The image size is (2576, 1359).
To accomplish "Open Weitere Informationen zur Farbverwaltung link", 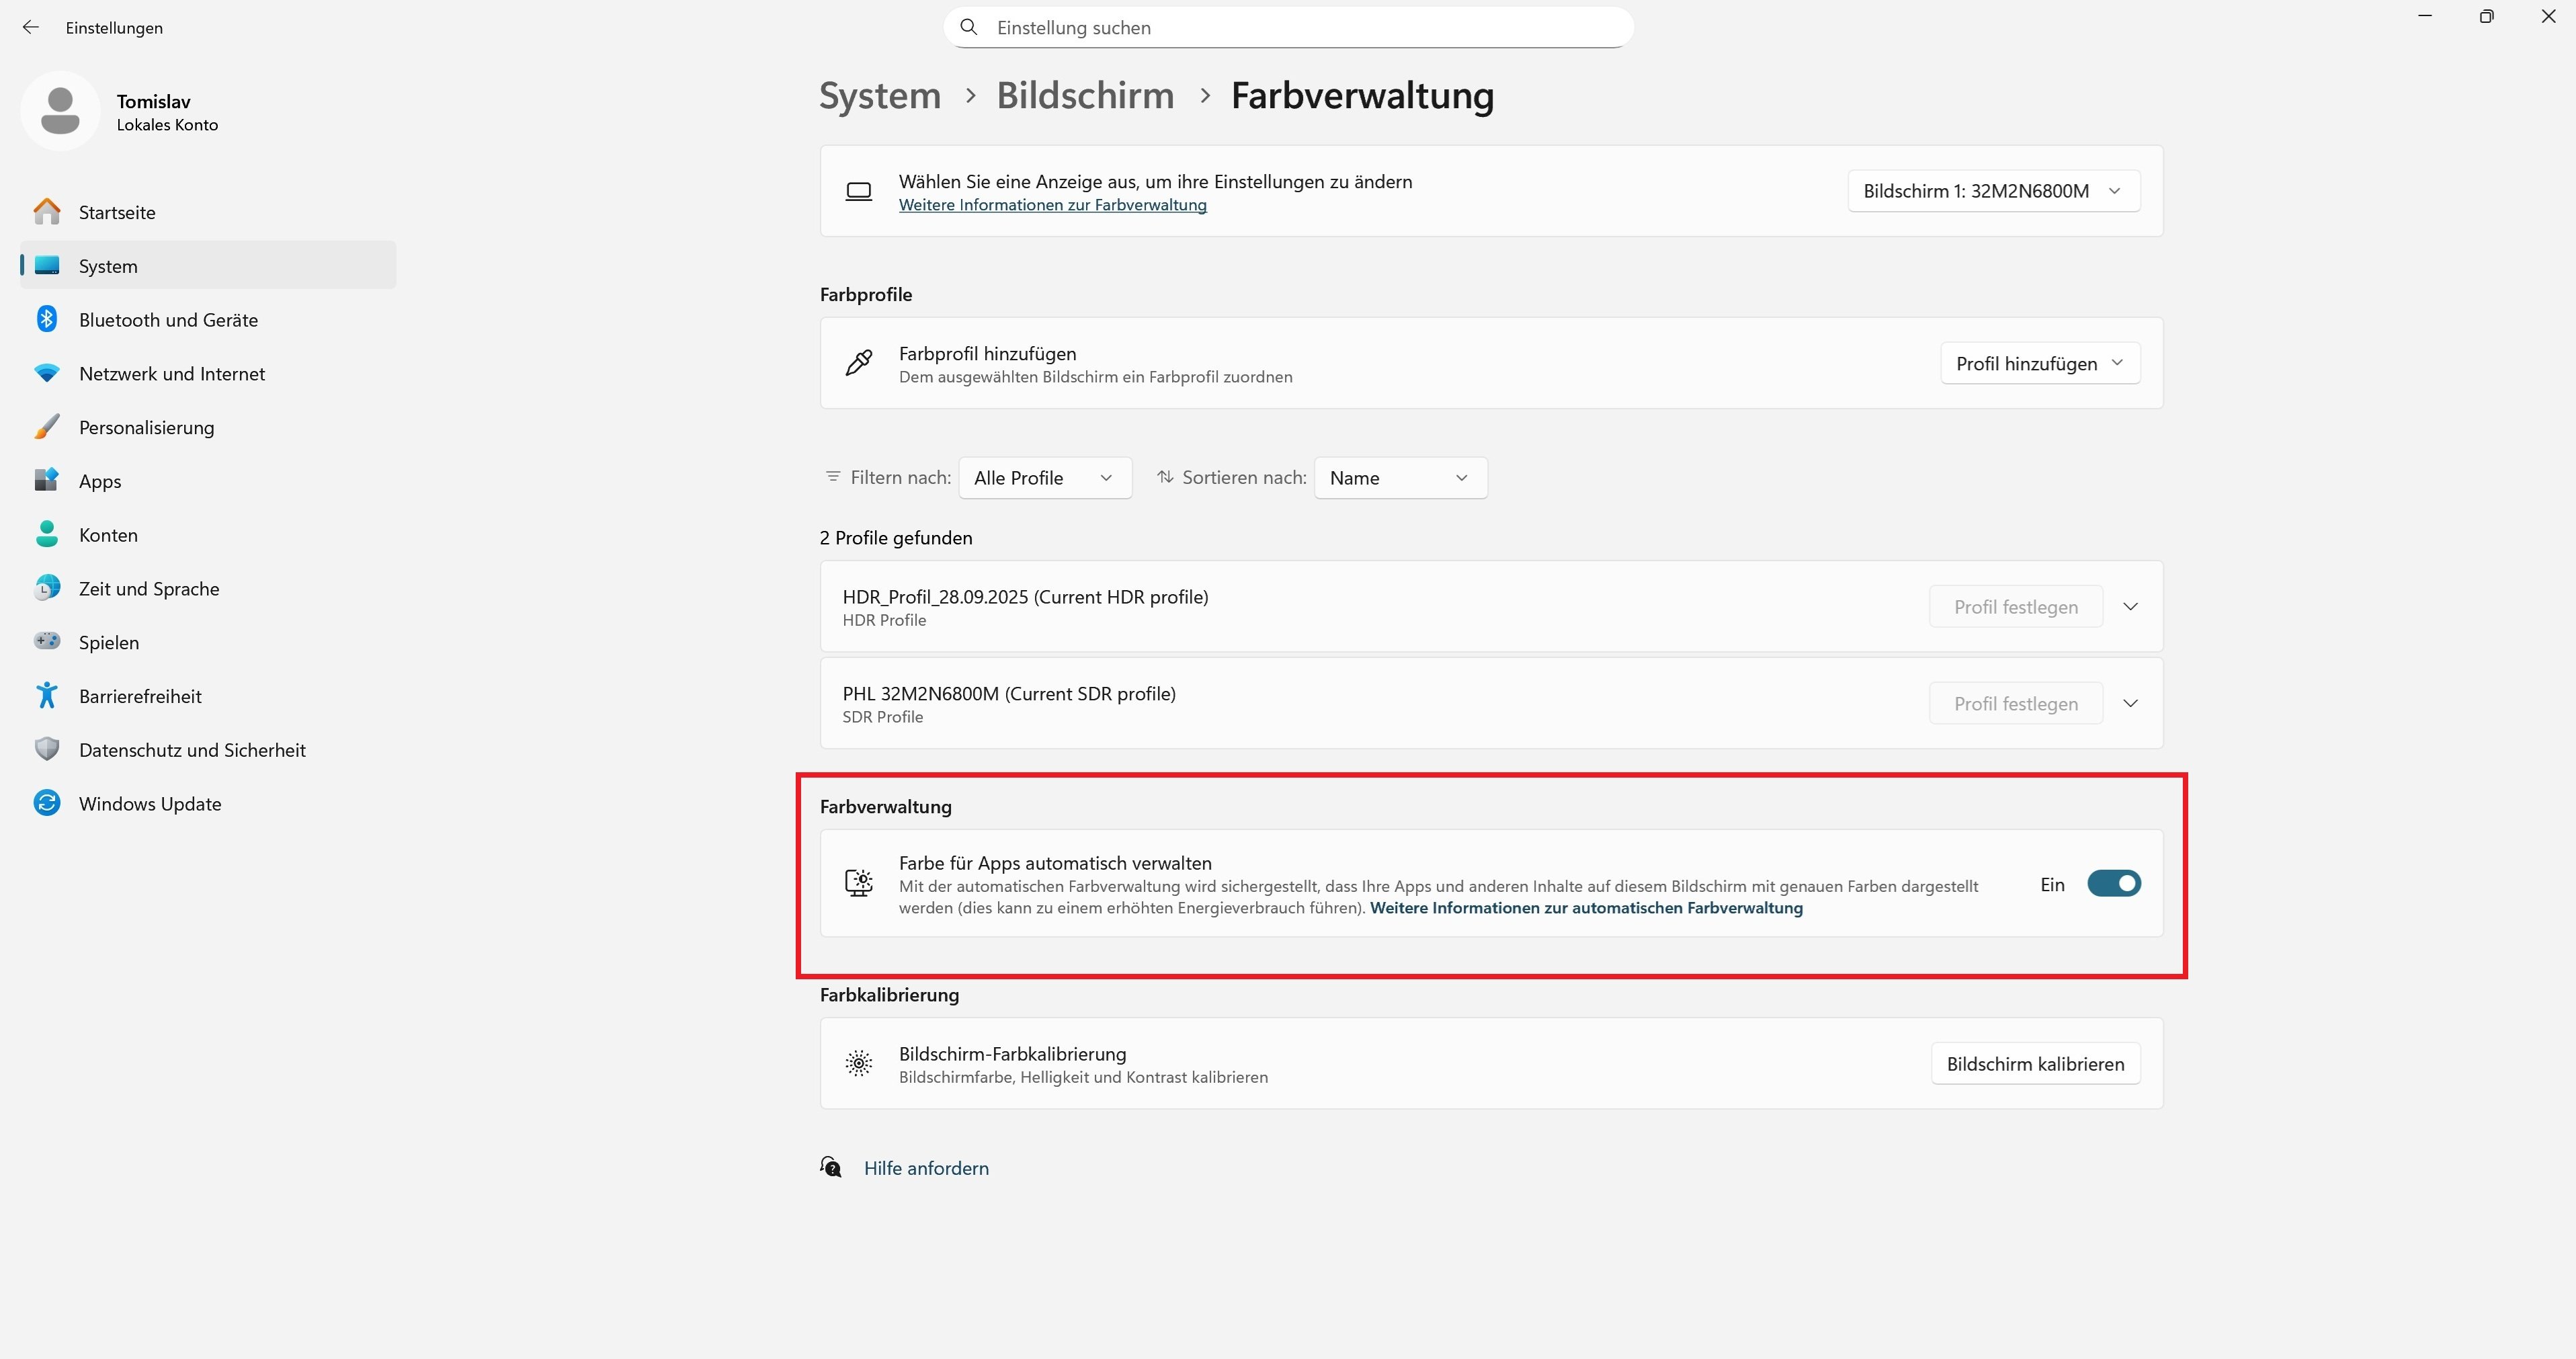I will [x=1052, y=205].
